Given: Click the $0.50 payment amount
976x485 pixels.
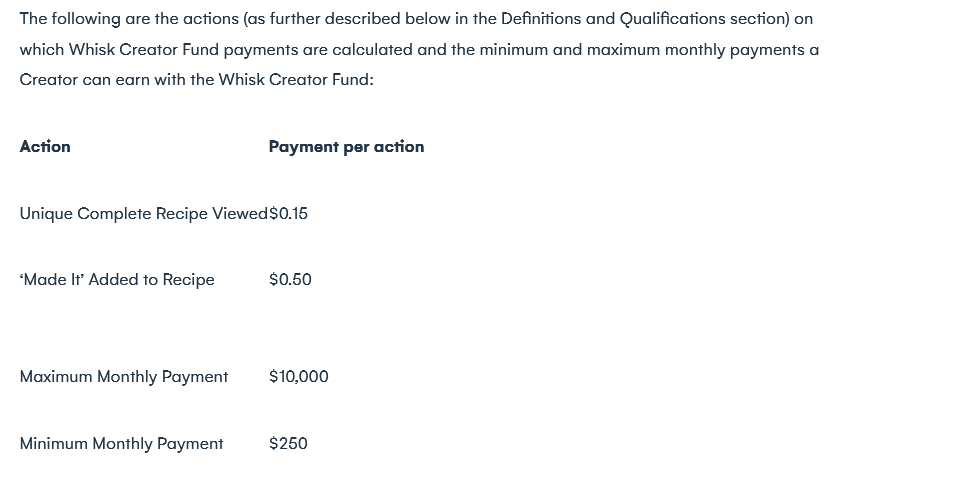Looking at the screenshot, I should (x=290, y=280).
